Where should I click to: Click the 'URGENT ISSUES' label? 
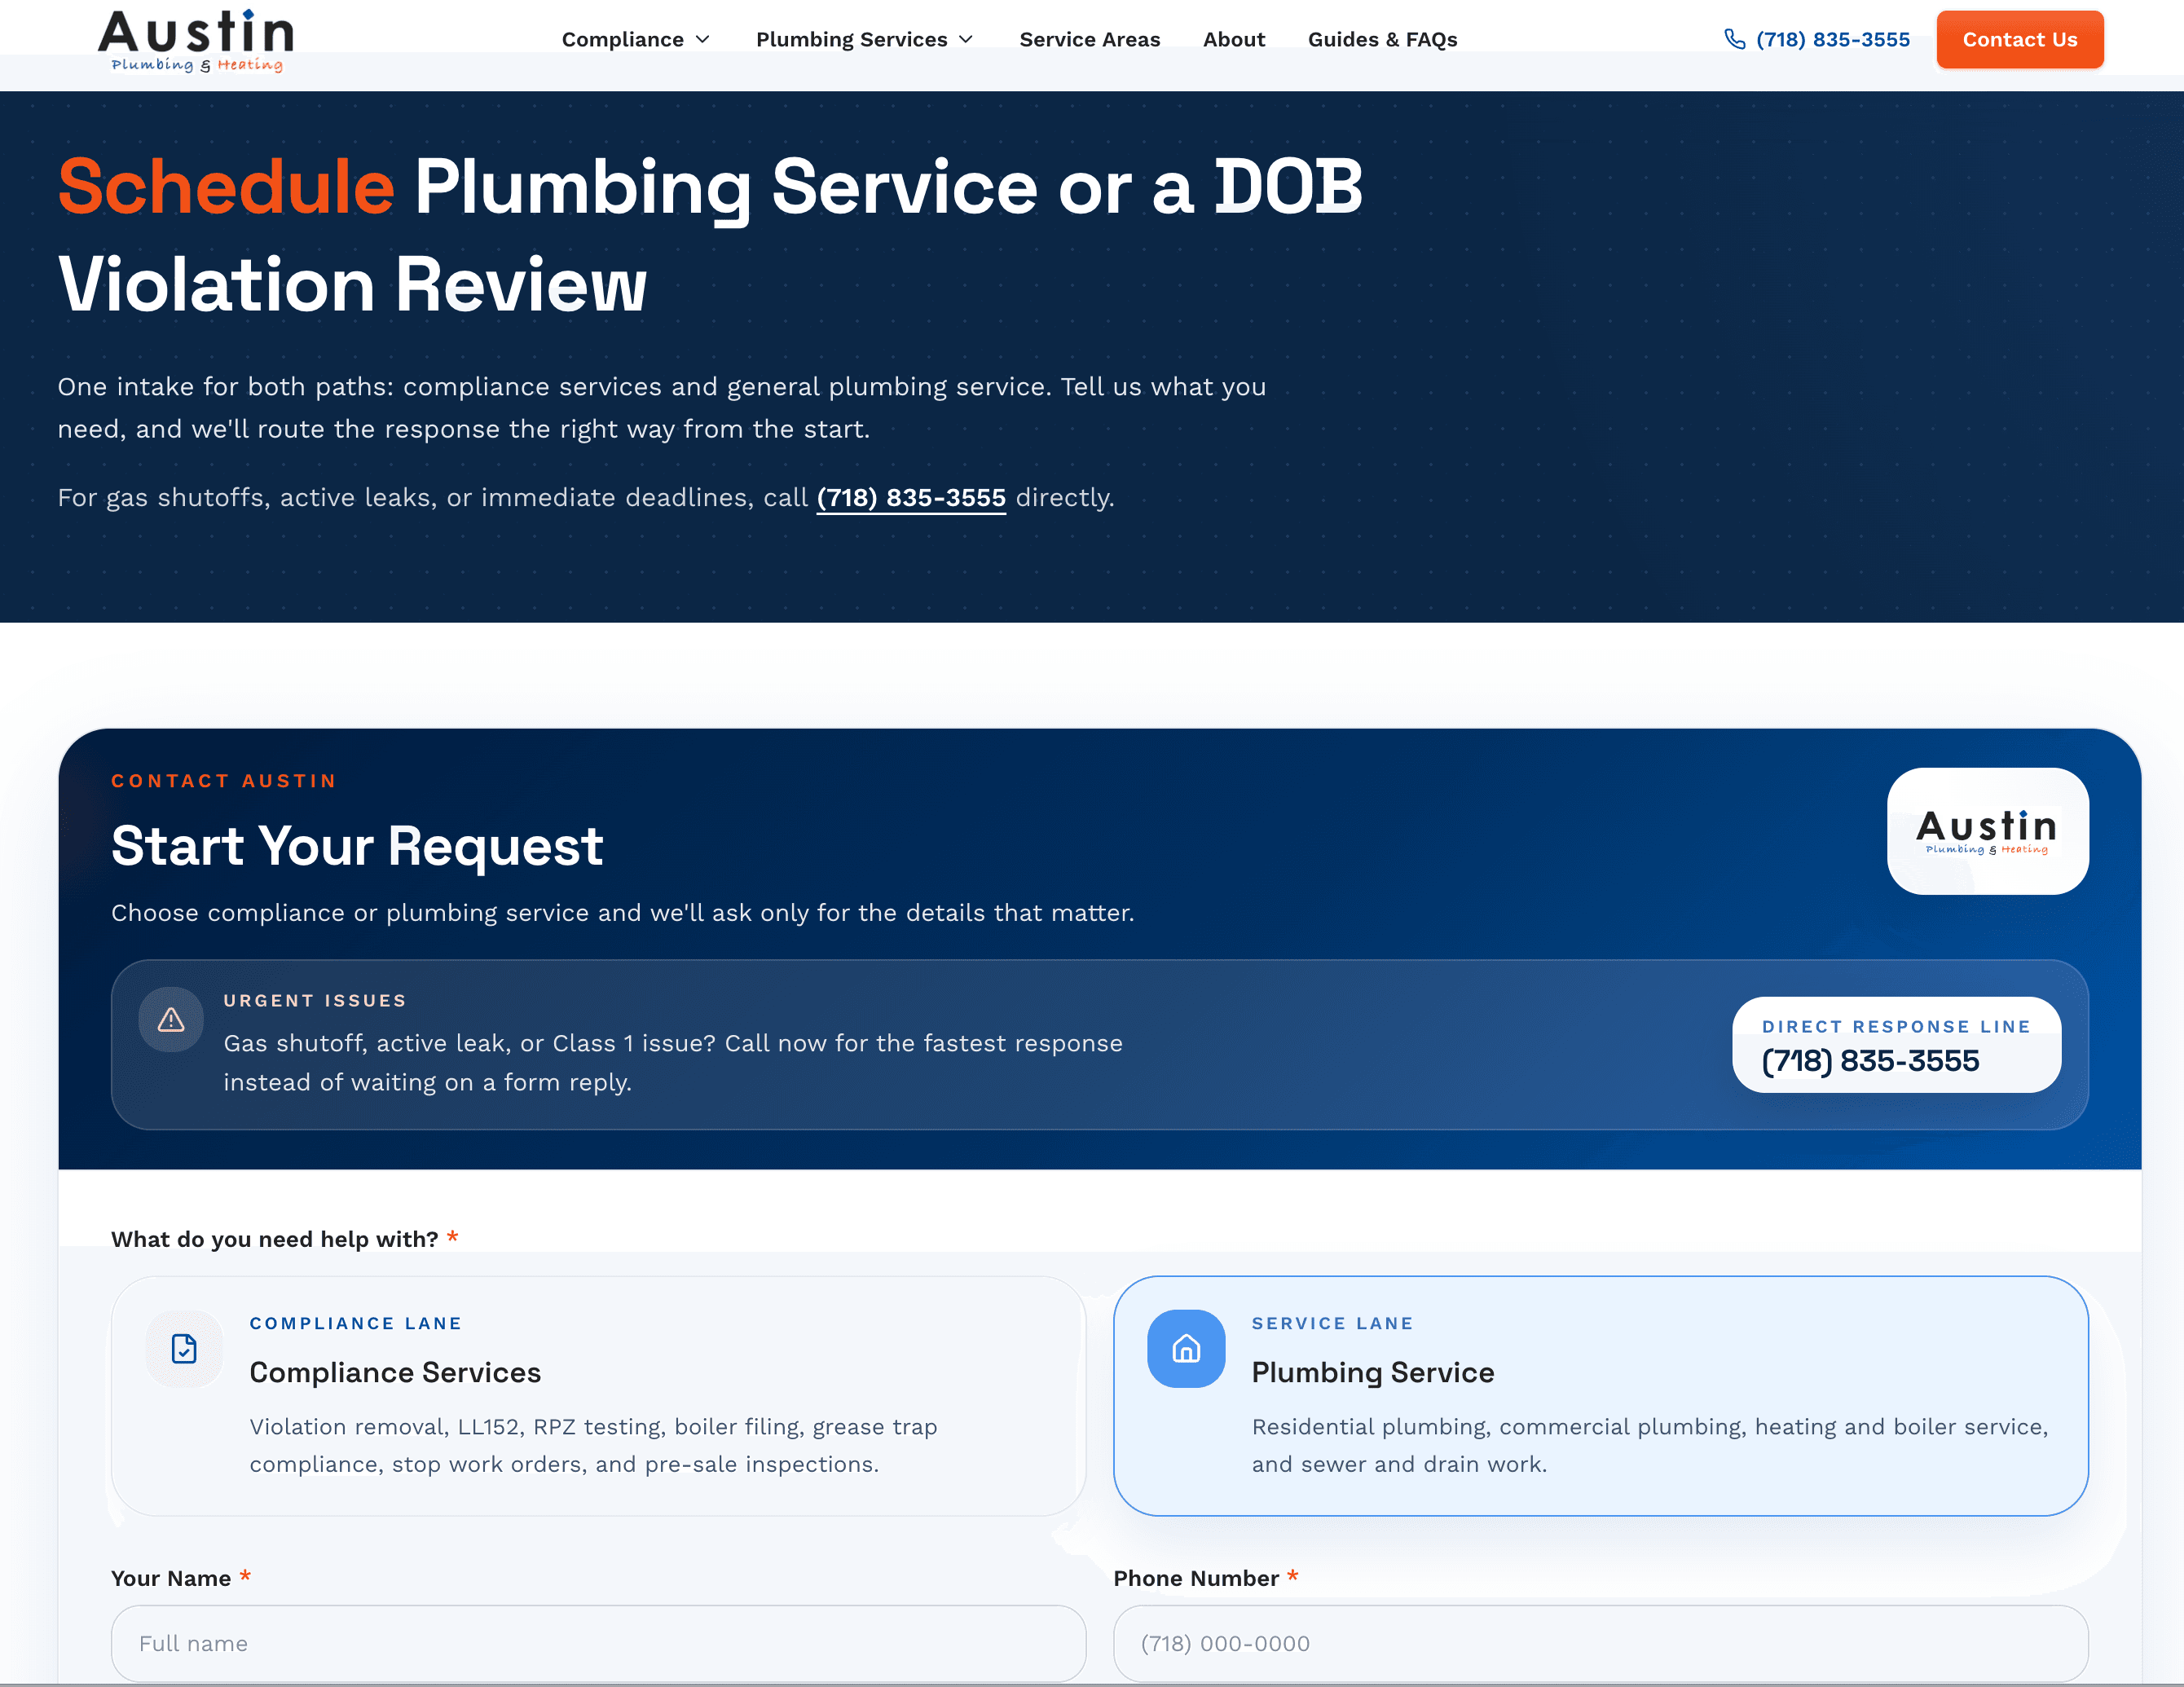tap(315, 1000)
